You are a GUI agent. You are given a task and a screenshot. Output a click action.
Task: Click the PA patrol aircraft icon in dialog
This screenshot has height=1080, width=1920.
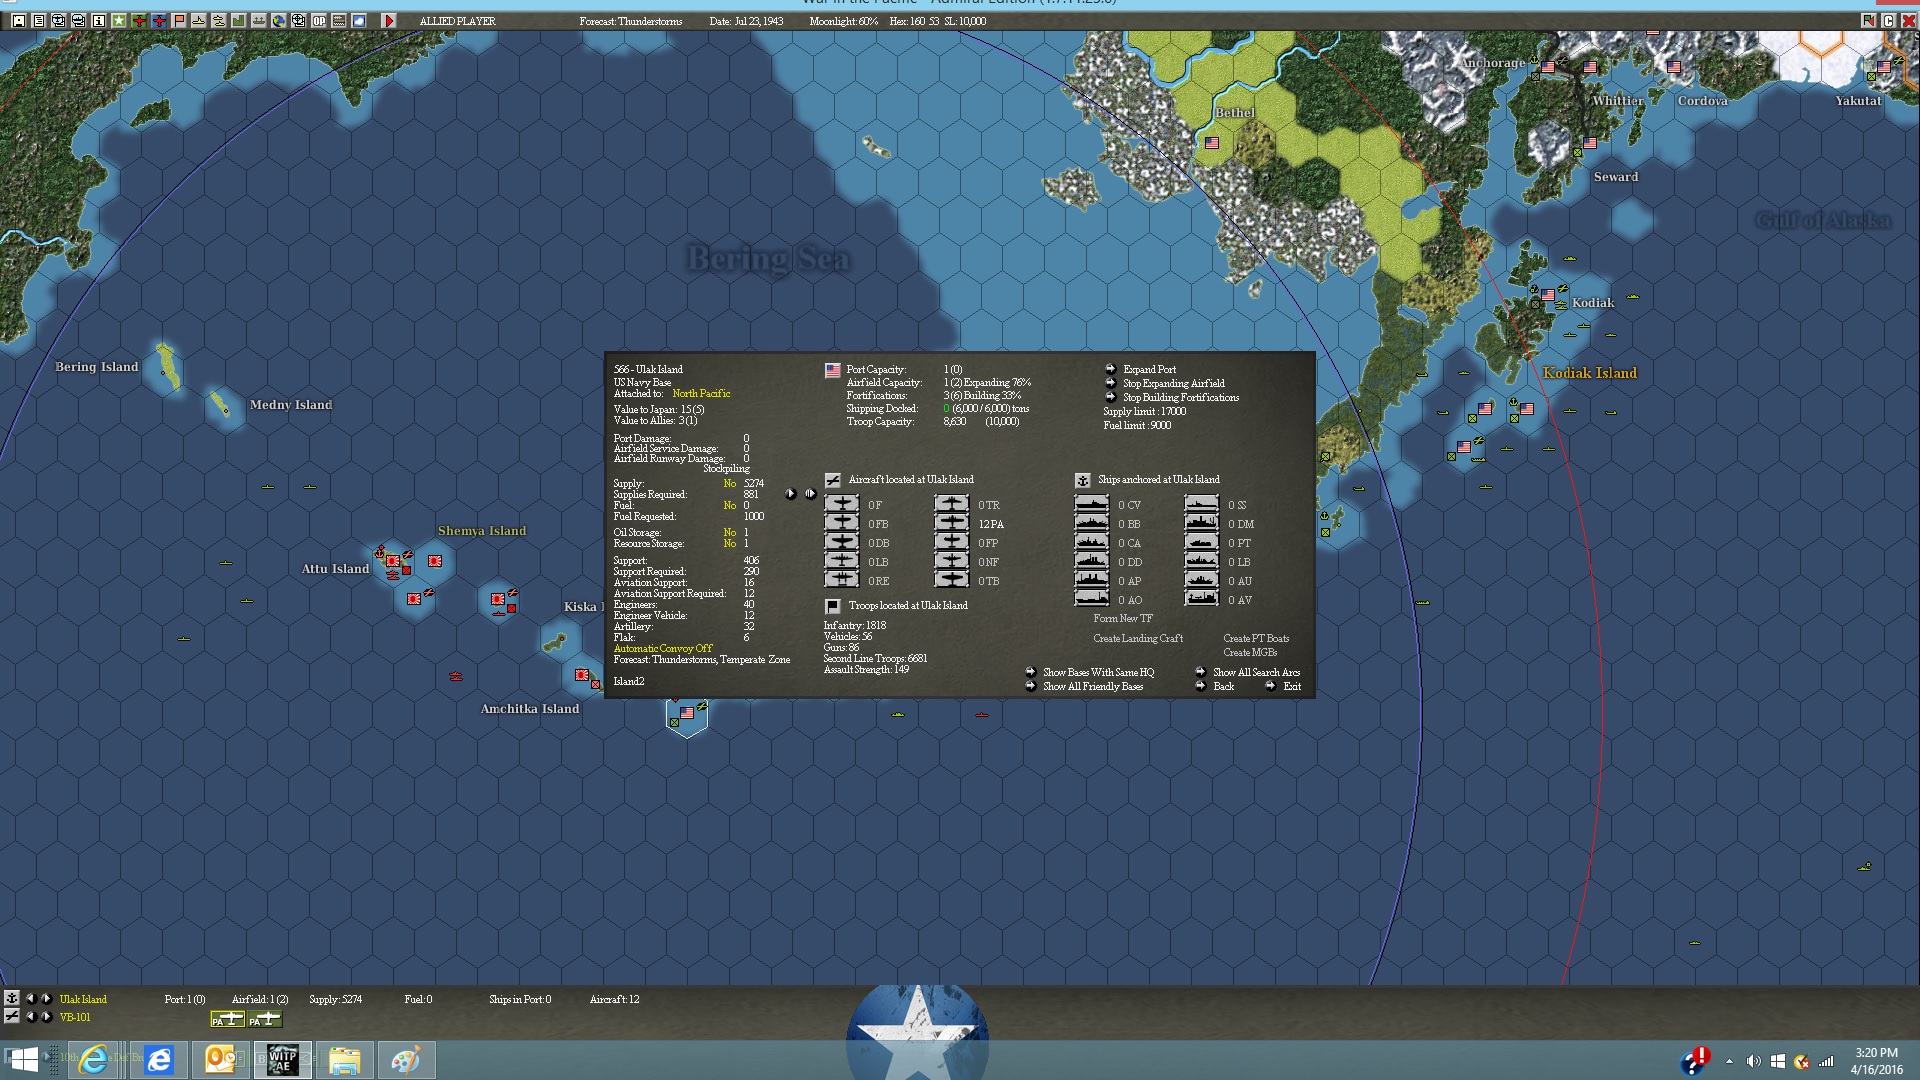[x=951, y=524]
